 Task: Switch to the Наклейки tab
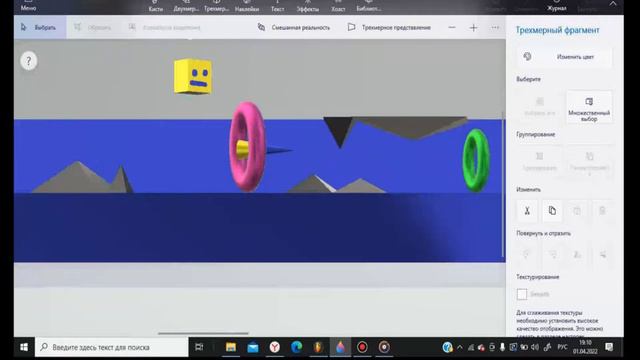click(247, 6)
